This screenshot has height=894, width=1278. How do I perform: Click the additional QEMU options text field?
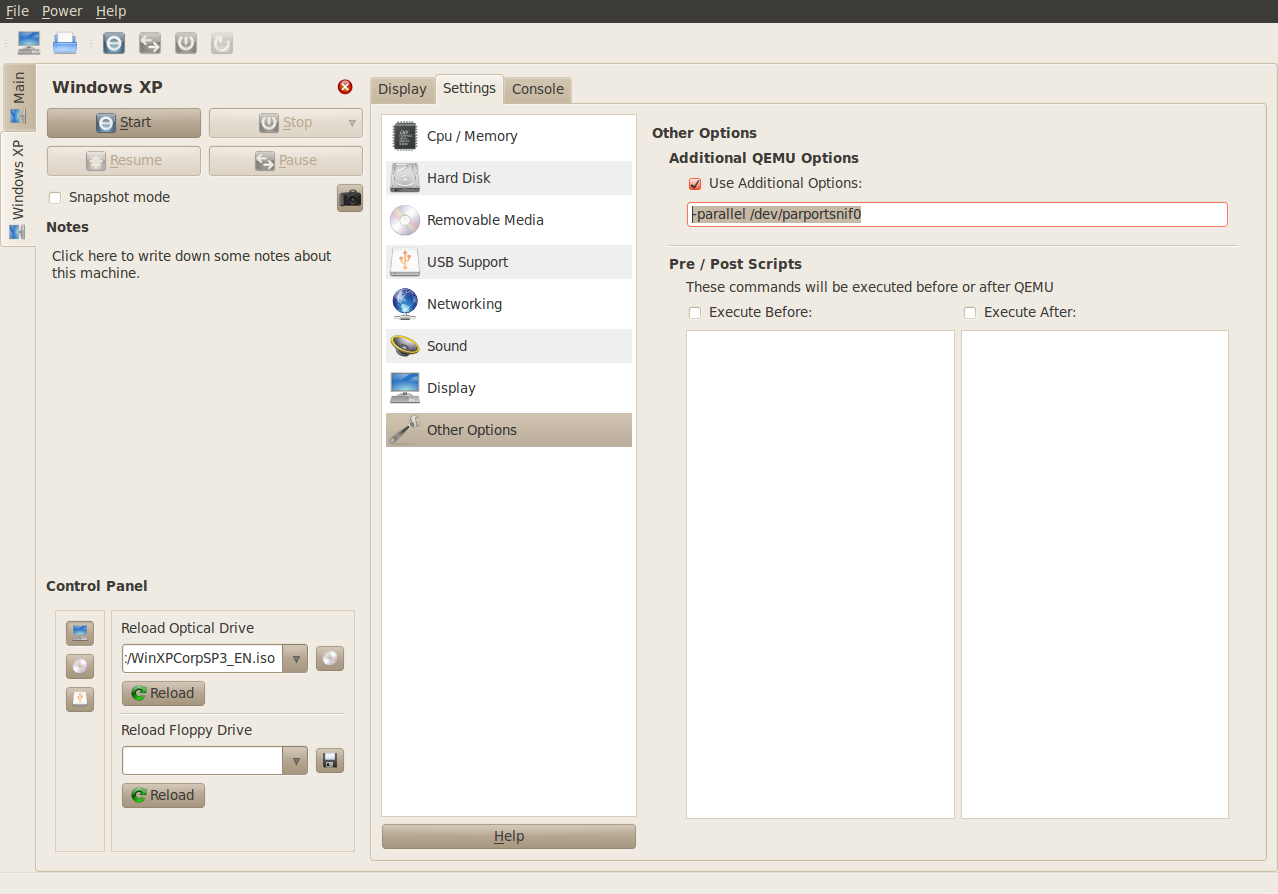click(957, 215)
